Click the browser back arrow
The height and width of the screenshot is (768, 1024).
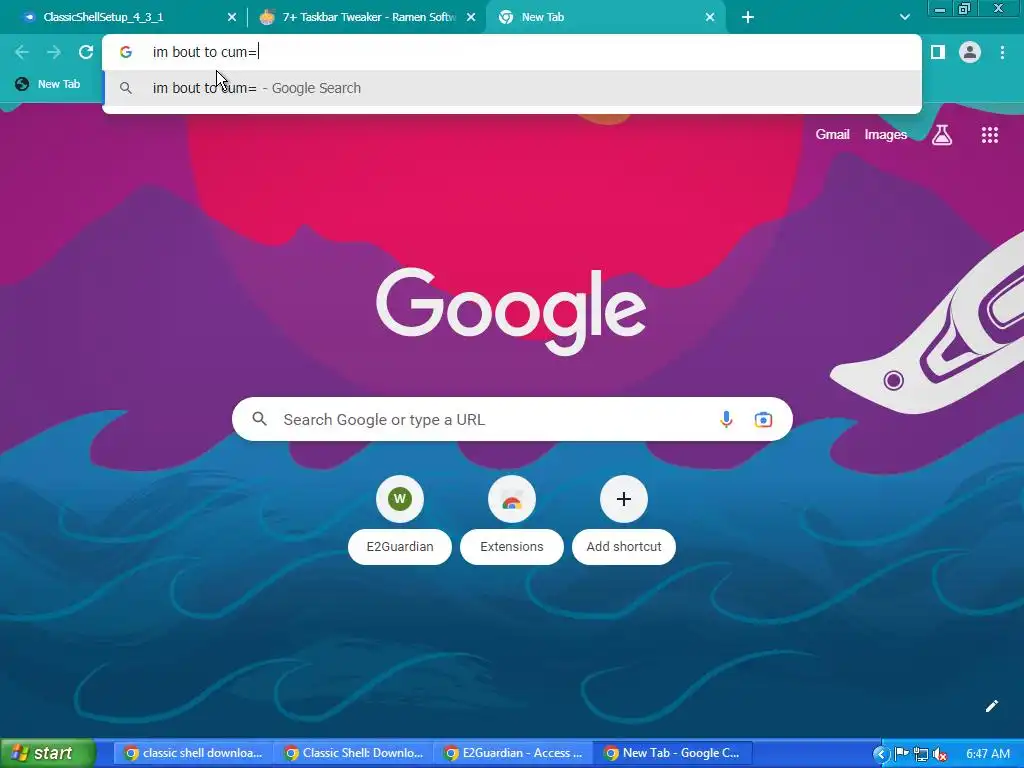pyautogui.click(x=22, y=52)
